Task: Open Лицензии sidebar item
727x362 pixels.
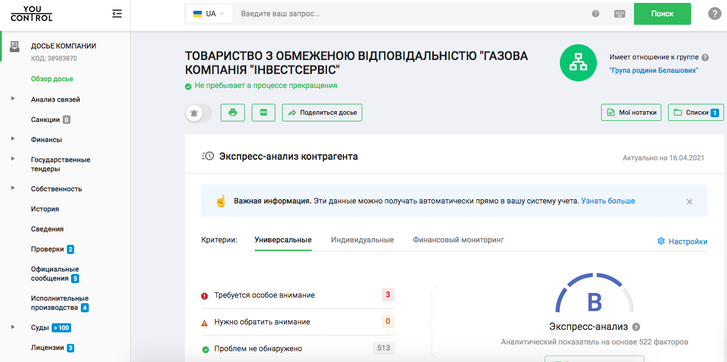Action: pos(47,348)
